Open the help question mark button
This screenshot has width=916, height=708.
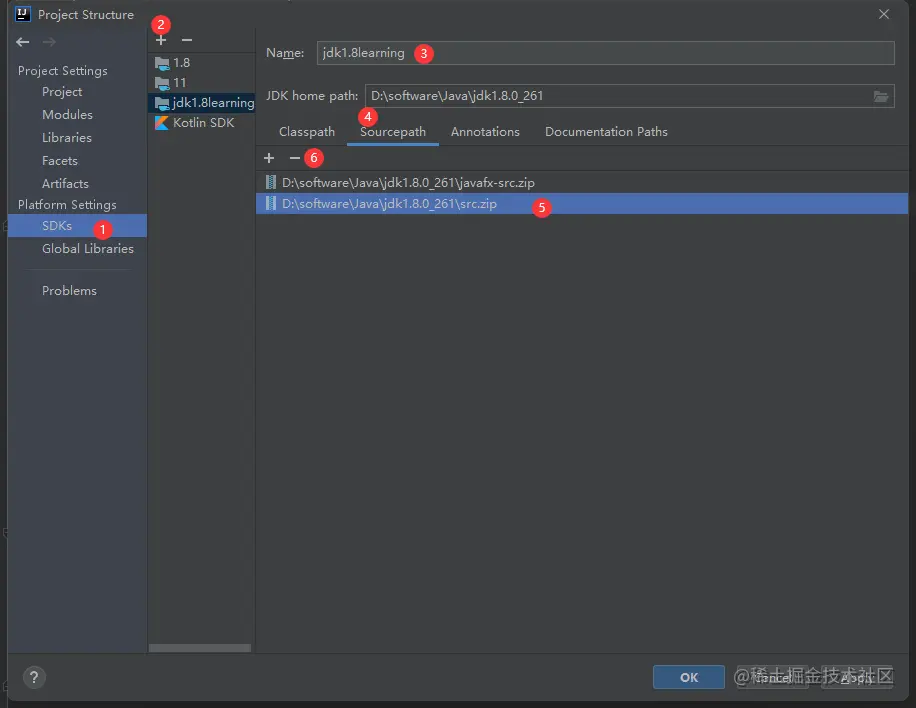coord(34,678)
